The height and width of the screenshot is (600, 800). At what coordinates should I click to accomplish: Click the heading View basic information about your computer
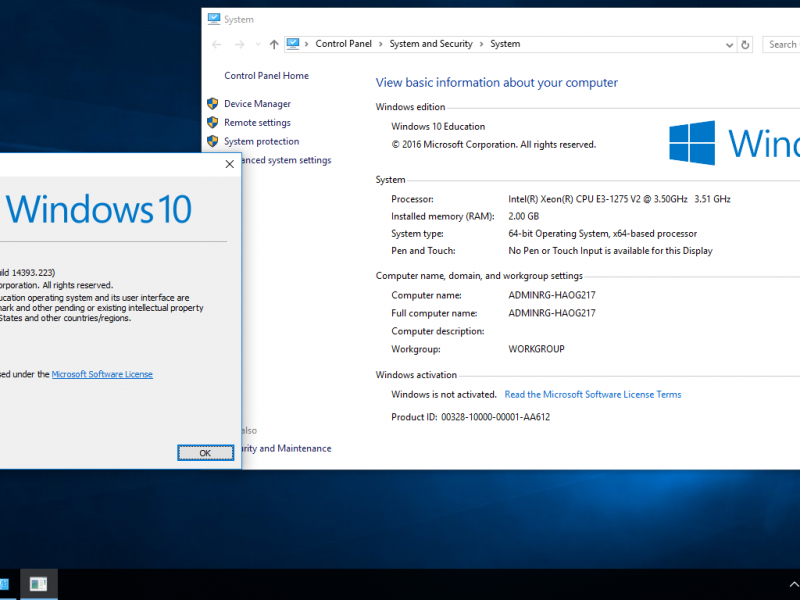tap(496, 83)
